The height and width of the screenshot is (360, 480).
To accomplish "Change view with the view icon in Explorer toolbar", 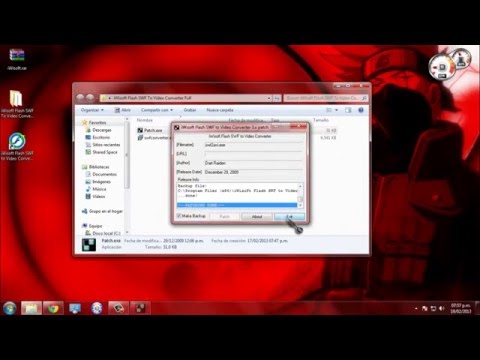I will point(329,110).
